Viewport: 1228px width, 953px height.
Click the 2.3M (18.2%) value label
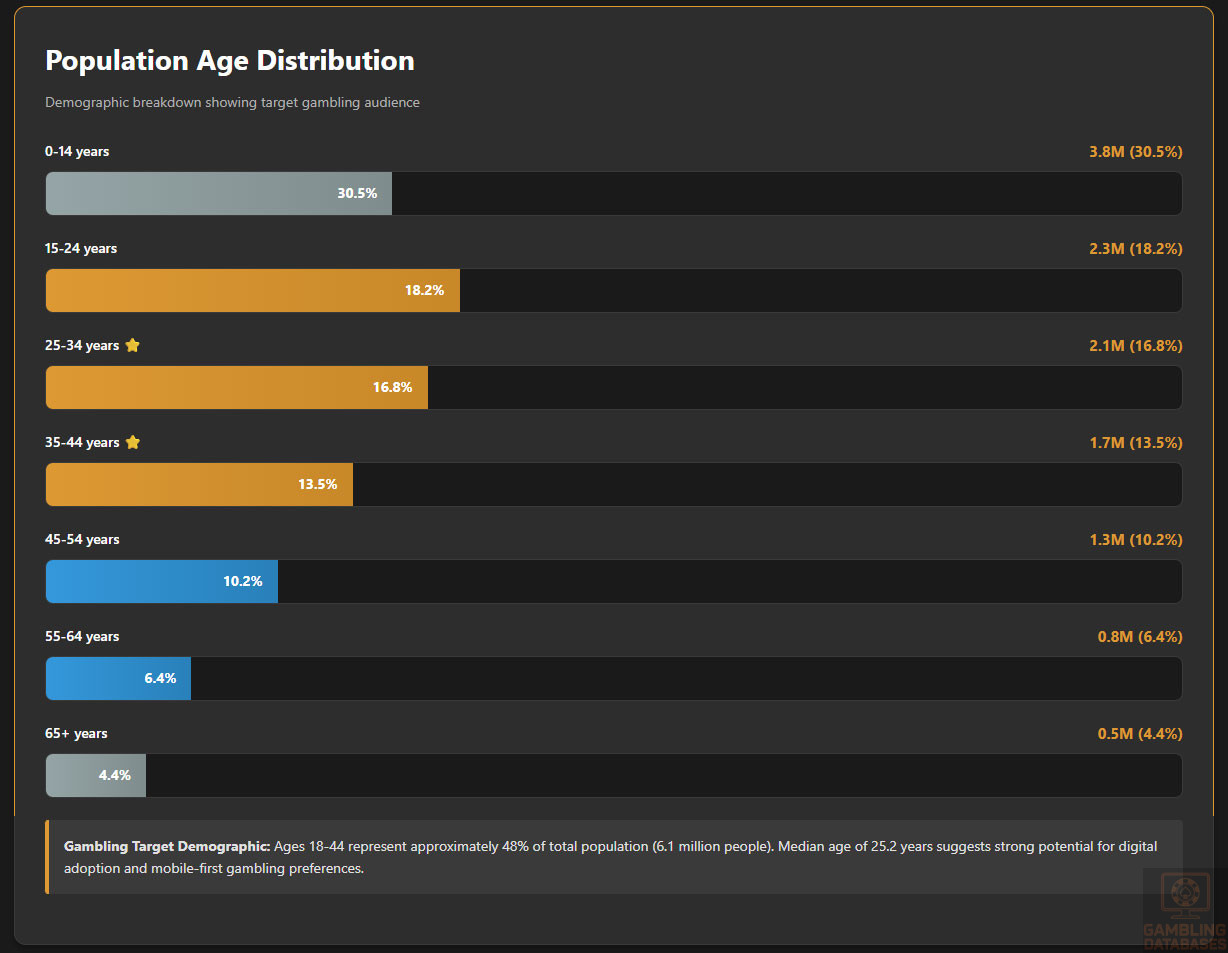pos(1135,249)
